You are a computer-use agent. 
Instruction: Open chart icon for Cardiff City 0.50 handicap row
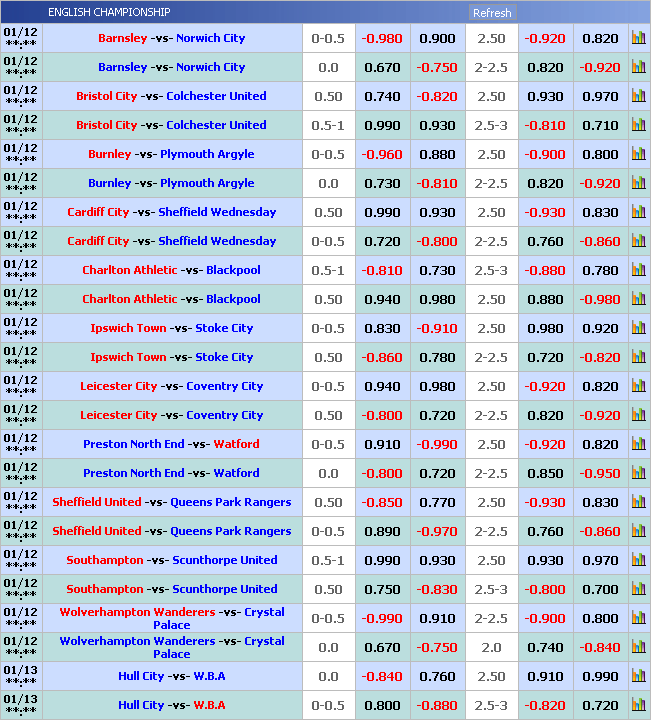click(638, 212)
